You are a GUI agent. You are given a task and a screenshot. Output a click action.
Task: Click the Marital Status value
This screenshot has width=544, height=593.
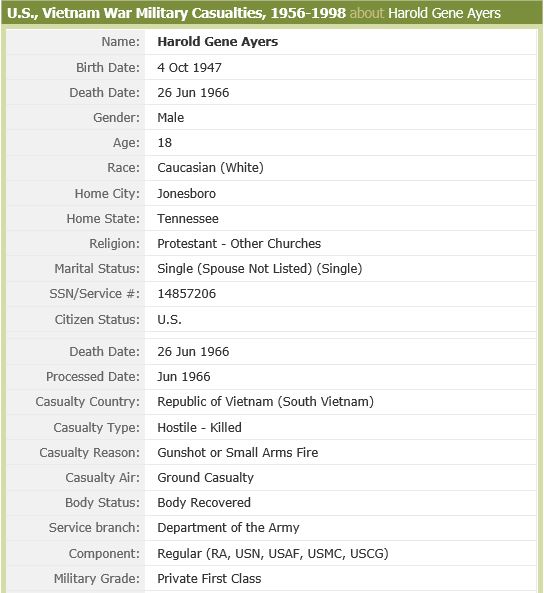260,269
